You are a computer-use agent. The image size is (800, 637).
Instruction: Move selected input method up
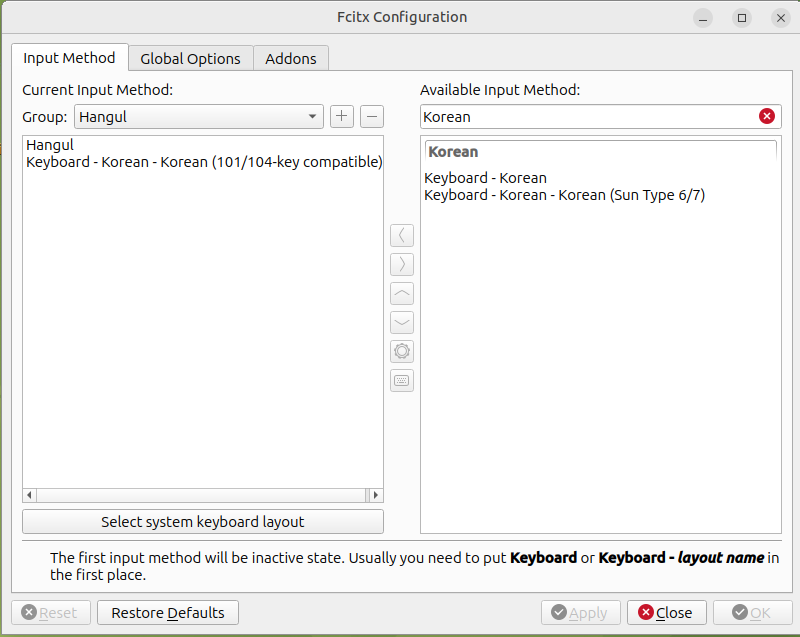pos(402,293)
